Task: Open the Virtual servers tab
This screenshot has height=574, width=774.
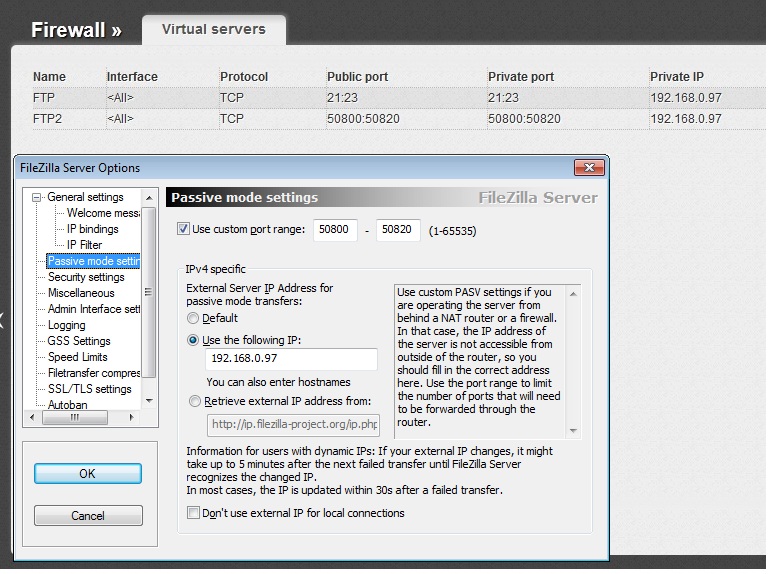Action: [x=214, y=30]
